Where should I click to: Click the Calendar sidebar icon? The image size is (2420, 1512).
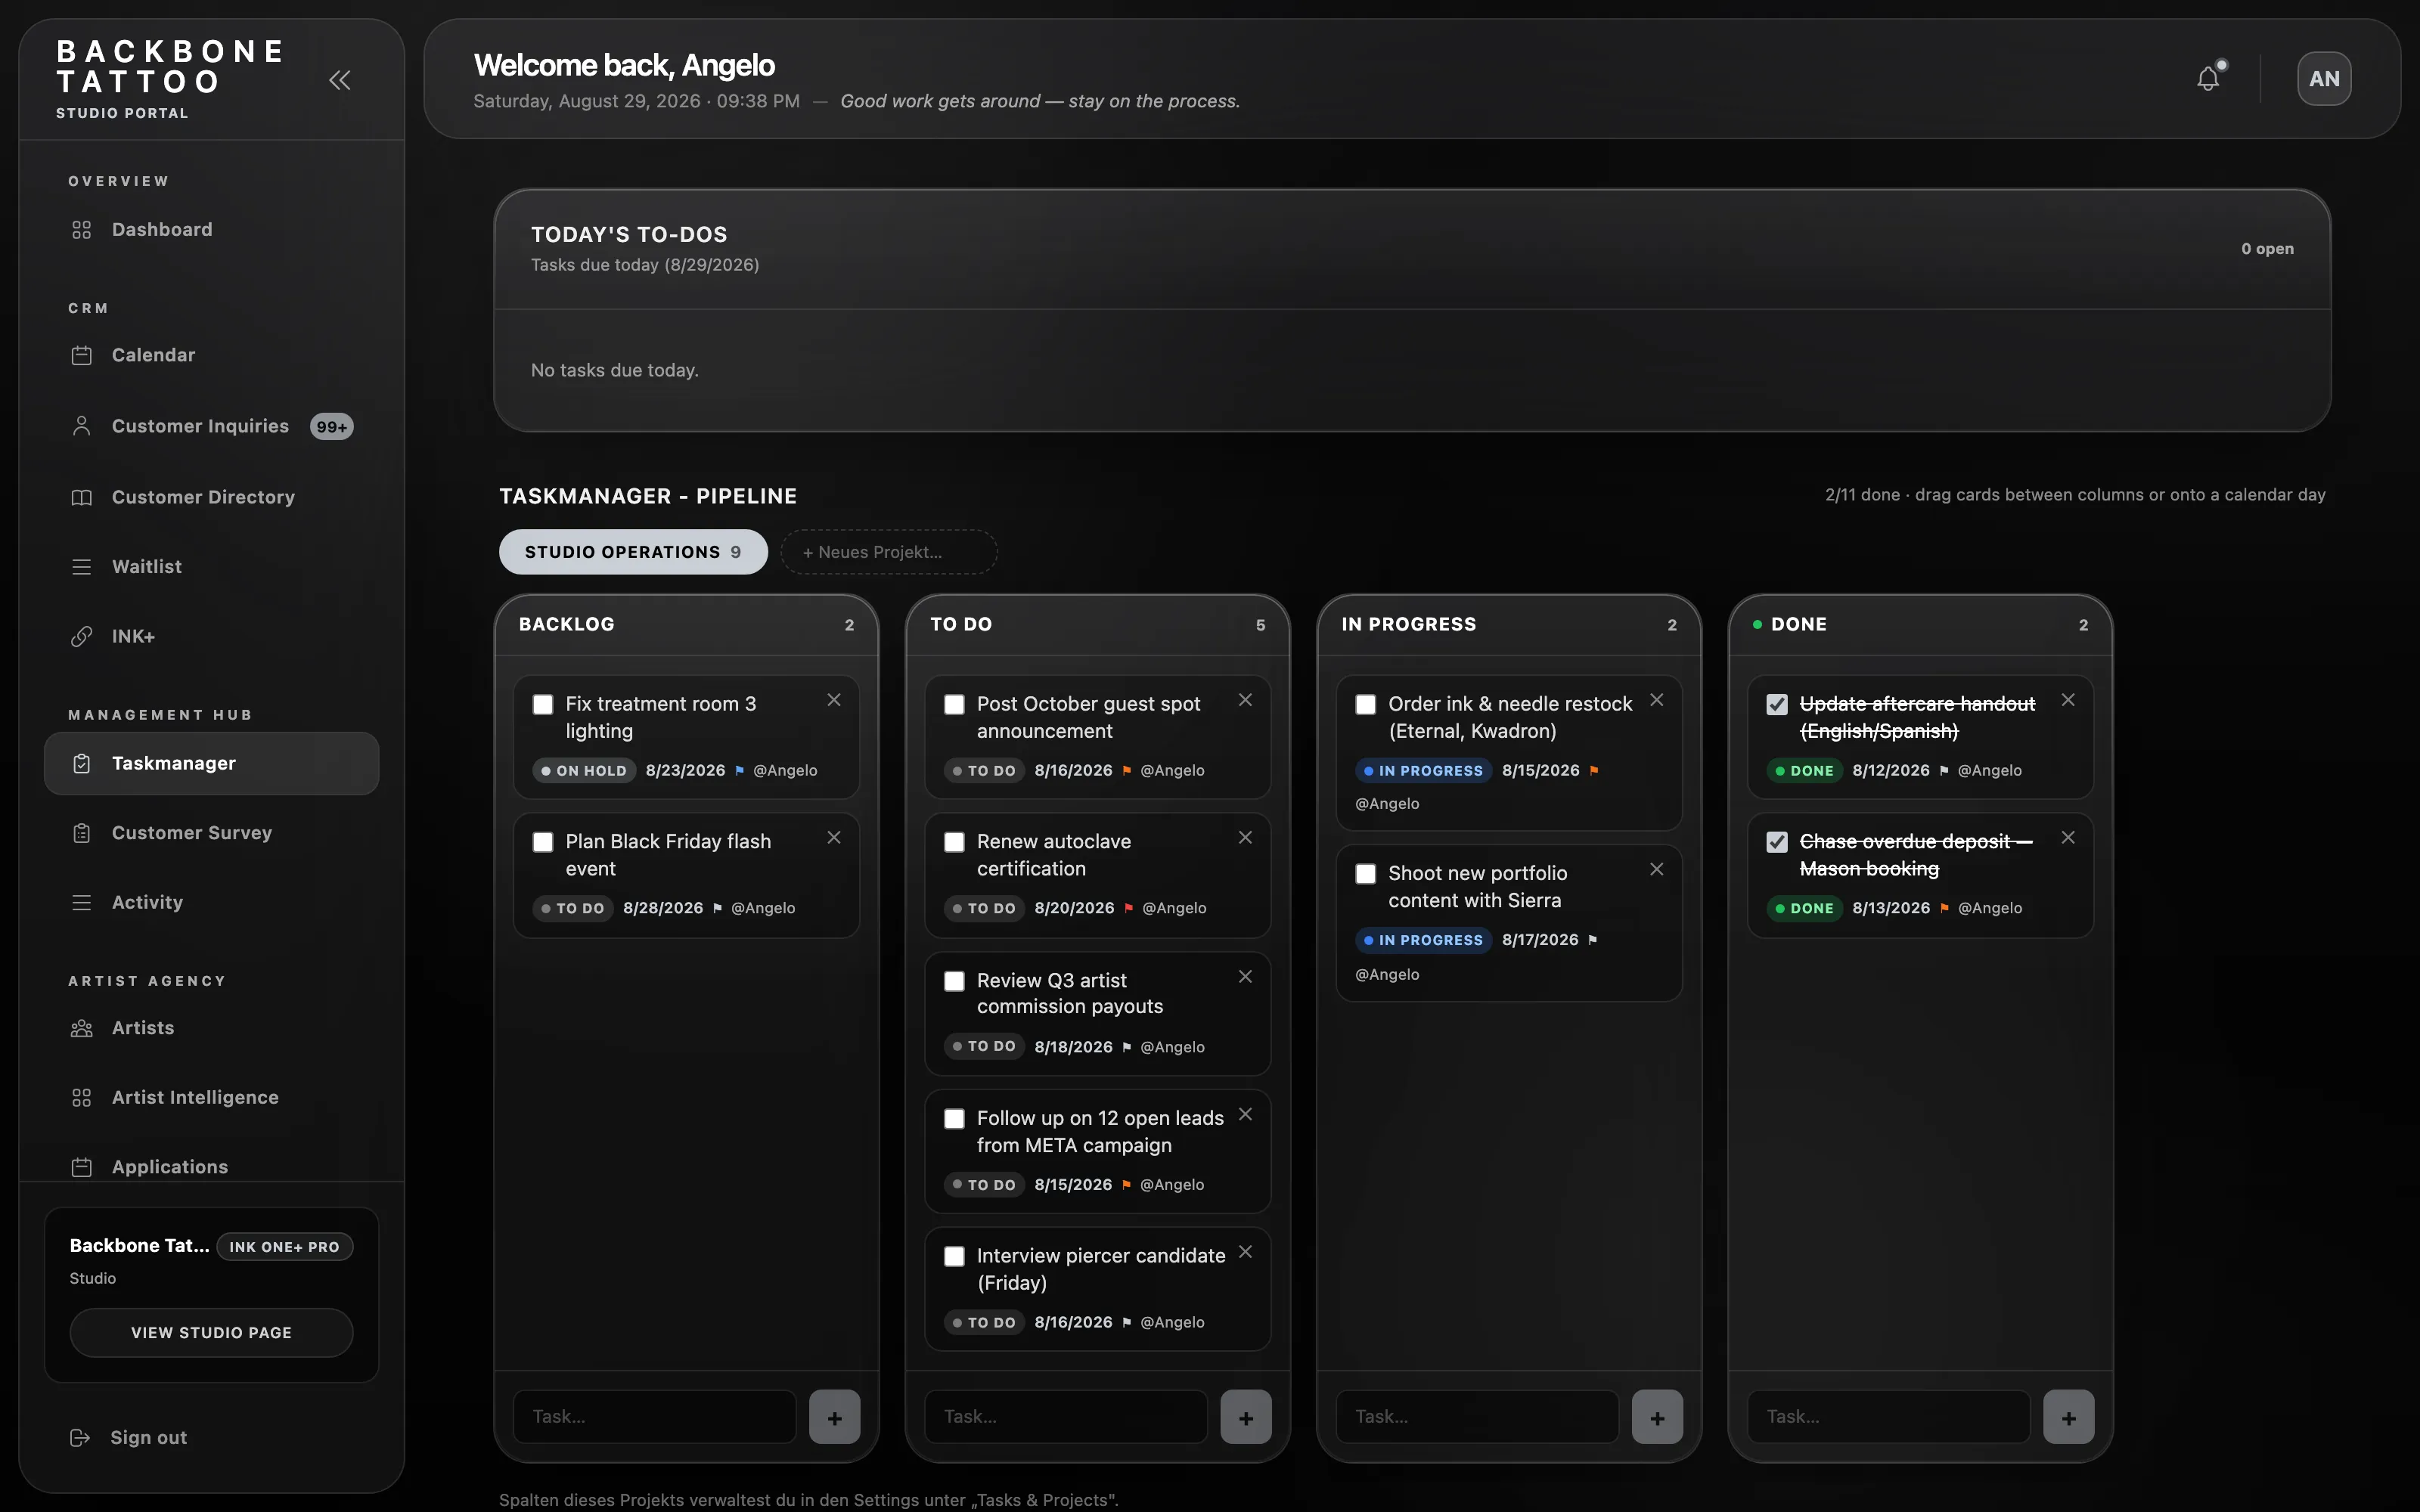[82, 355]
